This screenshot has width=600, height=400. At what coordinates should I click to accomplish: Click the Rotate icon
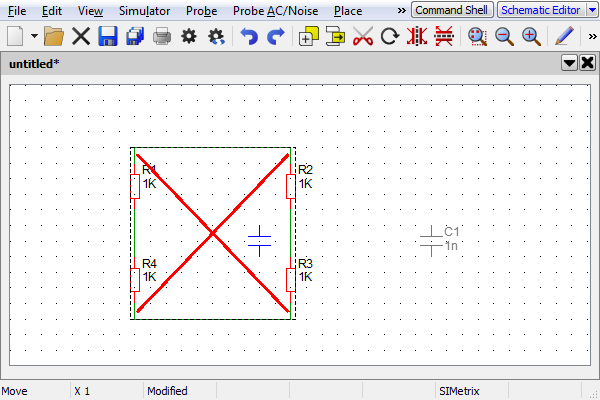[390, 36]
